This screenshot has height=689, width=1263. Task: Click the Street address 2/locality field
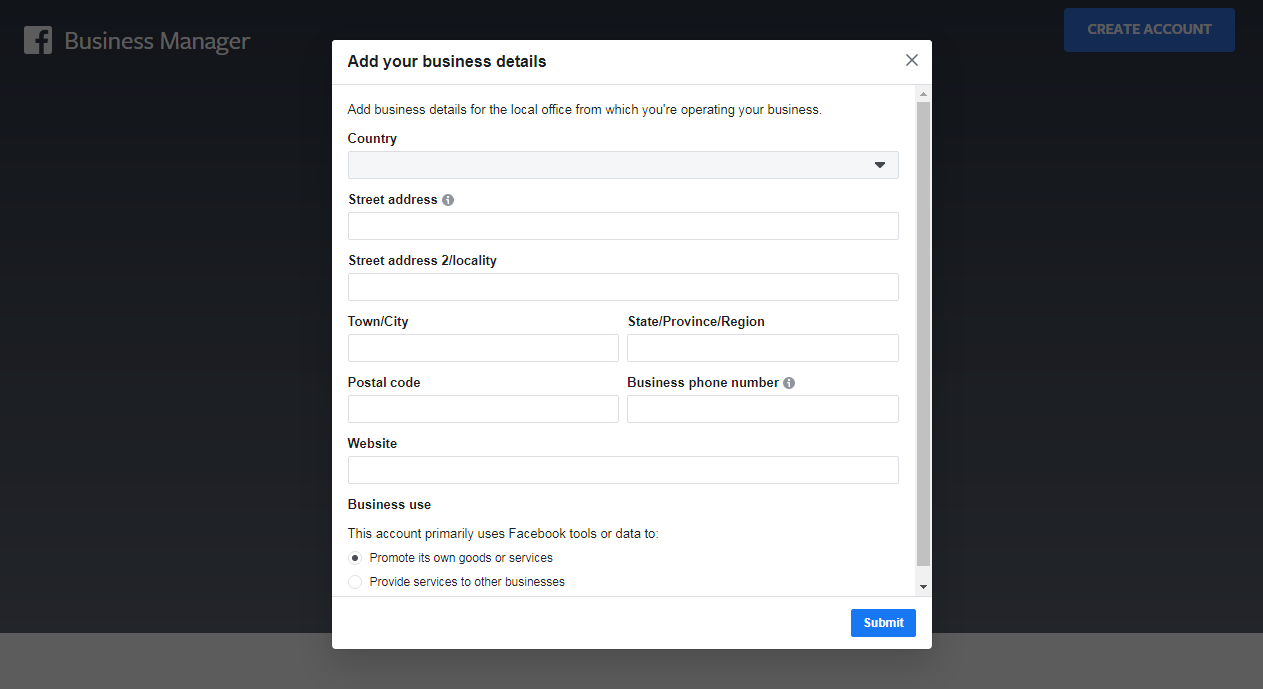[x=622, y=287]
